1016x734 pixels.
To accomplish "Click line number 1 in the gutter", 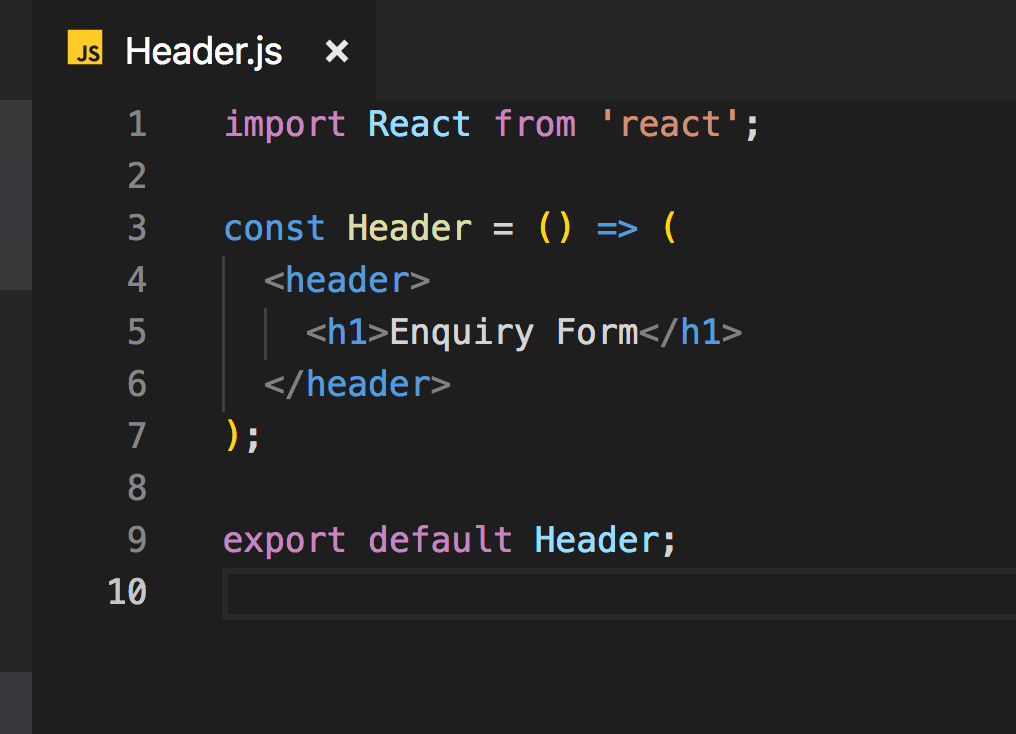I will click(x=137, y=124).
